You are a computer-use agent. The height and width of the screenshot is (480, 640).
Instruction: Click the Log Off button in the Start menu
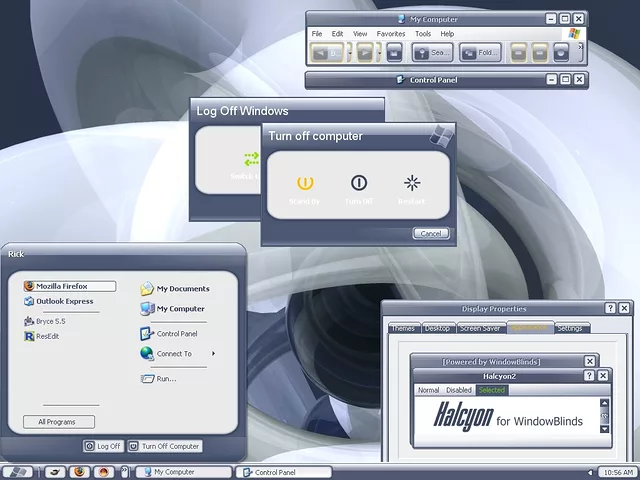103,446
